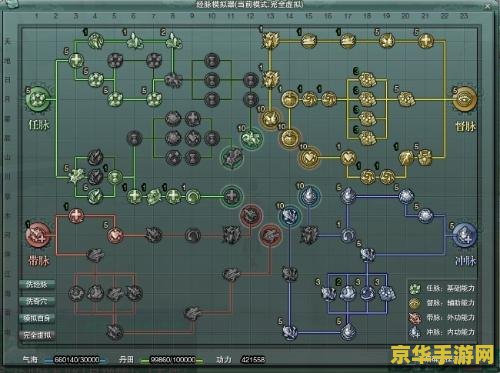Click the 带脉 label under the red root
500x373 pixels.
tap(39, 260)
